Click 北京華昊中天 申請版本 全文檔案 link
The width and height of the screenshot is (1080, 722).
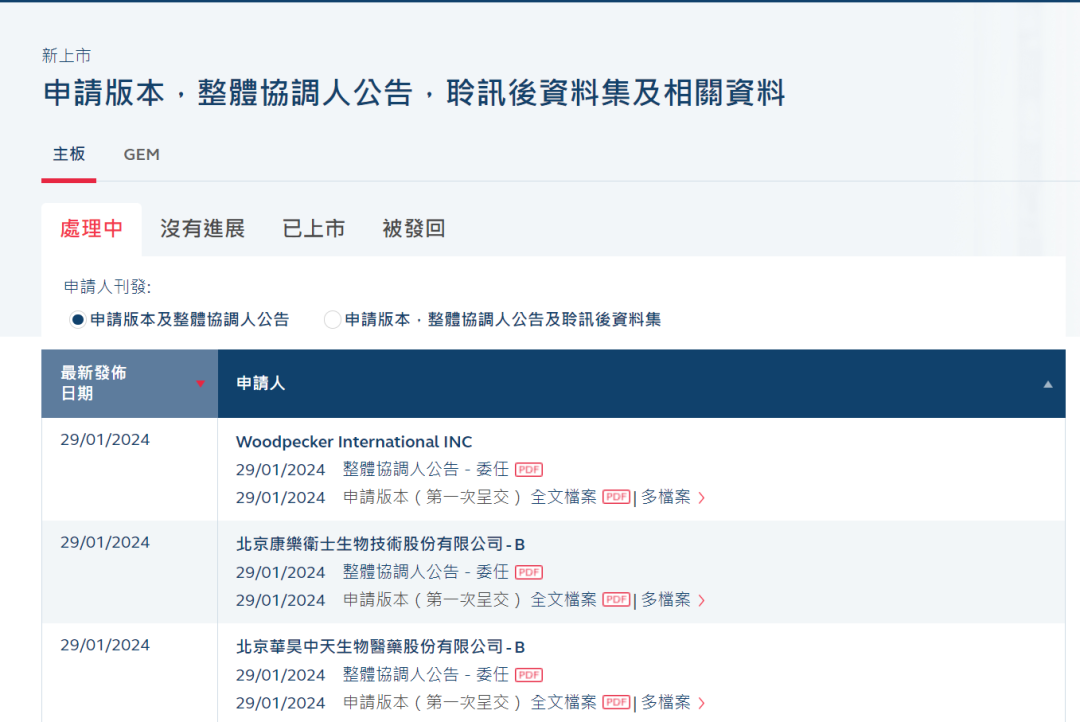pos(563,703)
